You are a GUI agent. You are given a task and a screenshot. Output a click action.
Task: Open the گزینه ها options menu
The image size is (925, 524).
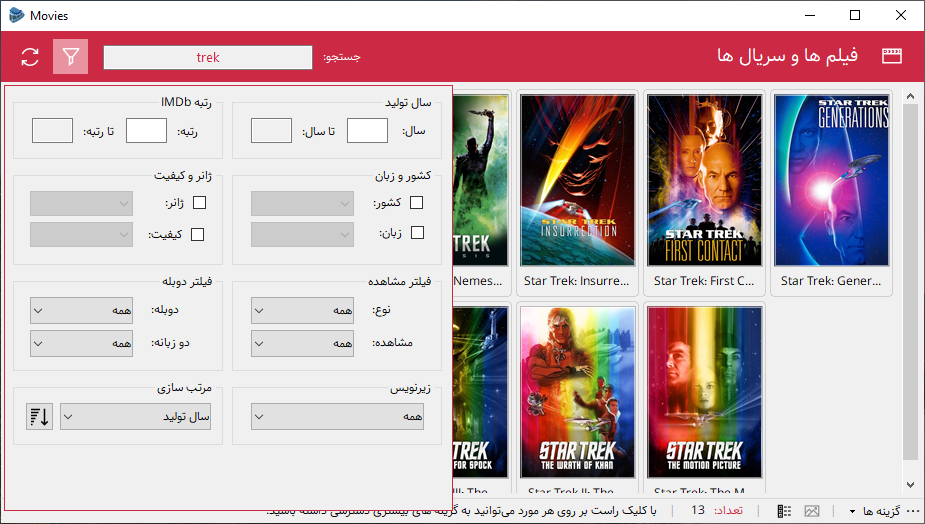[875, 511]
